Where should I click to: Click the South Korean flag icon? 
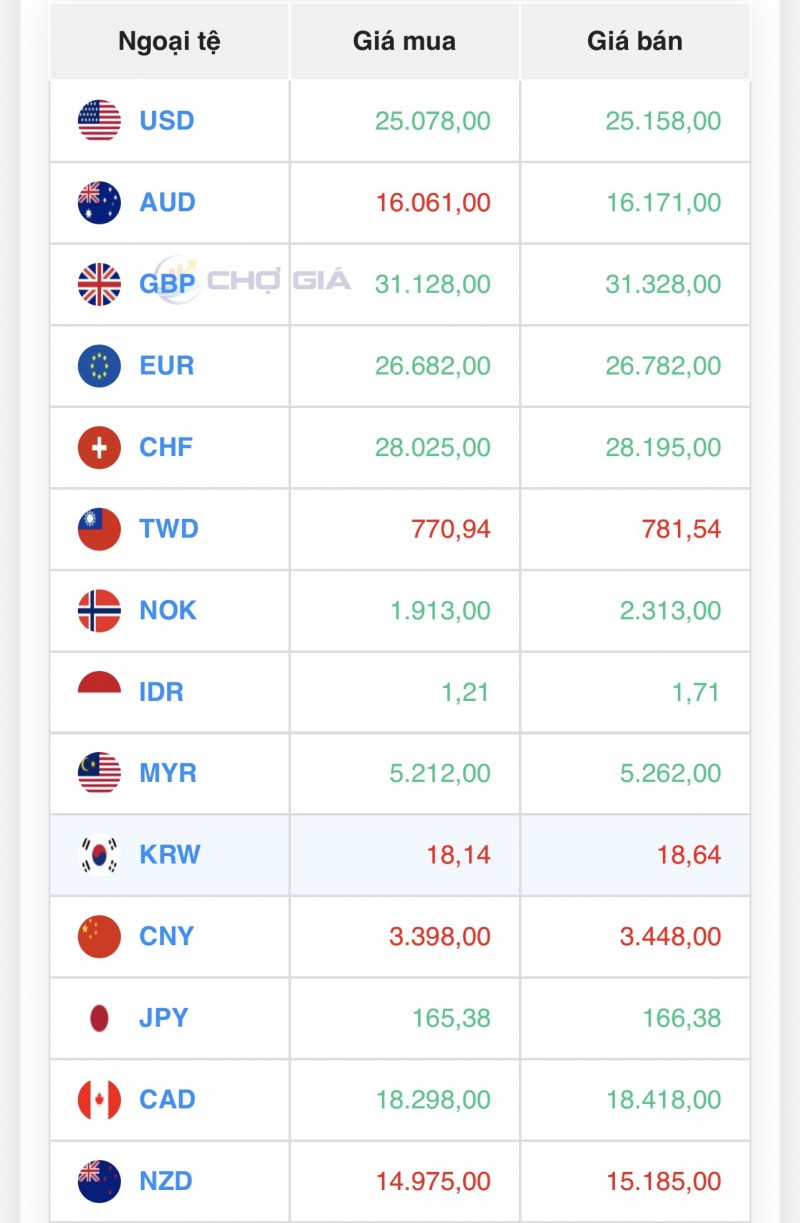tap(99, 855)
